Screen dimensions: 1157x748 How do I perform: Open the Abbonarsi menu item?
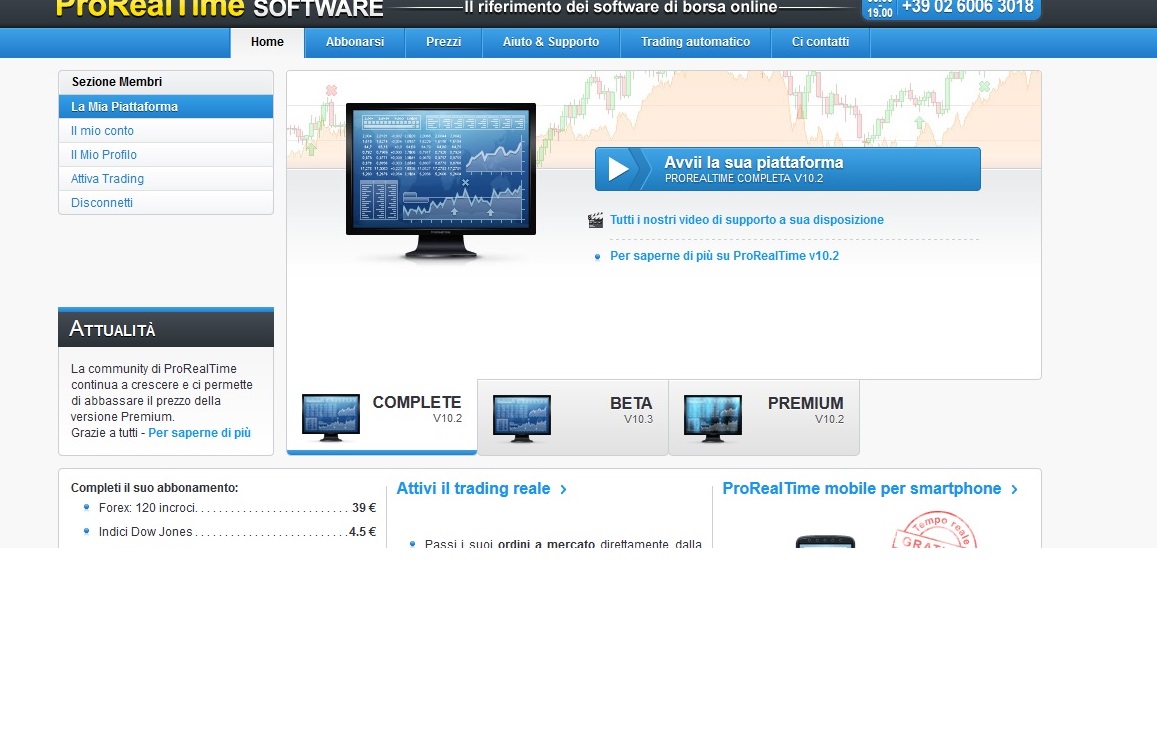click(355, 42)
